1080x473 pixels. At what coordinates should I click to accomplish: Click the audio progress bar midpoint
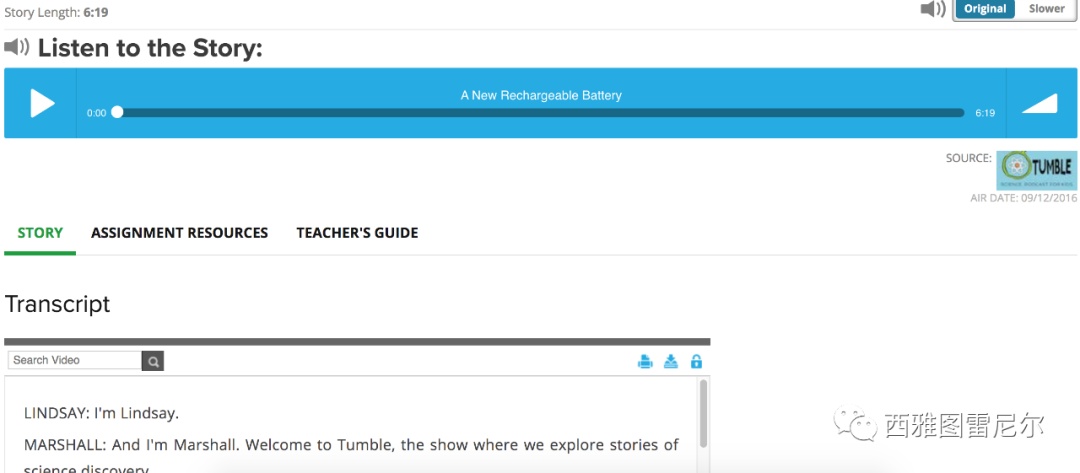pyautogui.click(x=540, y=113)
